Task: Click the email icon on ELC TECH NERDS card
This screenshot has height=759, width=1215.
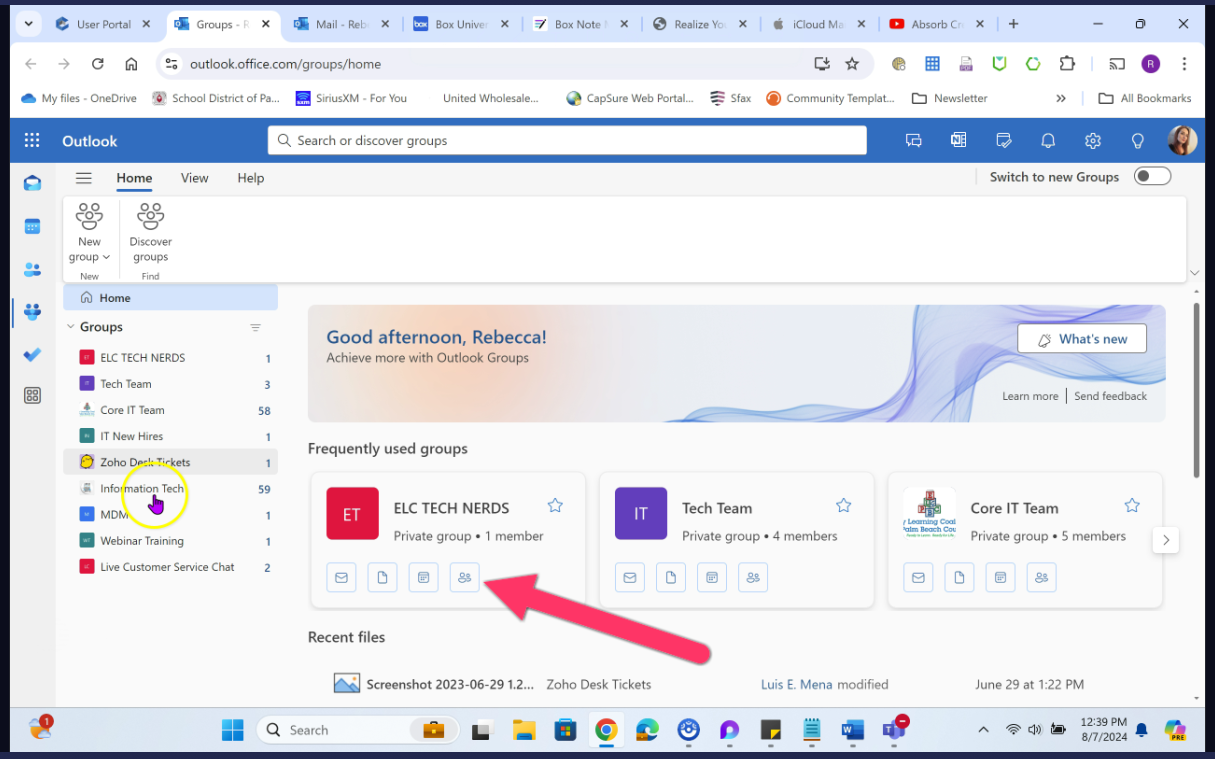Action: (x=341, y=577)
